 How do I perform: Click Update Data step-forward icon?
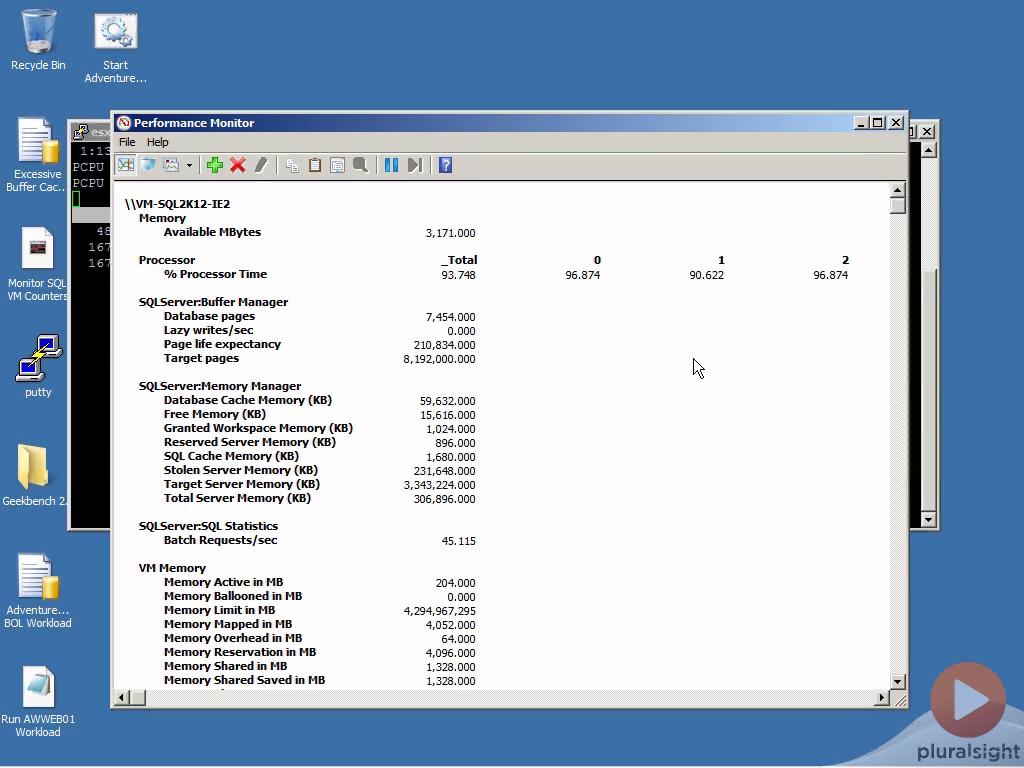415,165
